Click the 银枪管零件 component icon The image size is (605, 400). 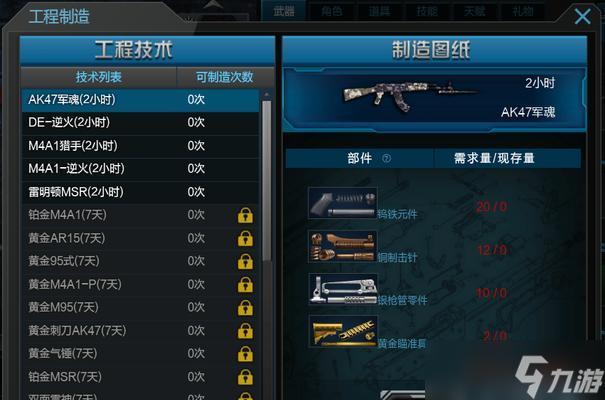343,289
